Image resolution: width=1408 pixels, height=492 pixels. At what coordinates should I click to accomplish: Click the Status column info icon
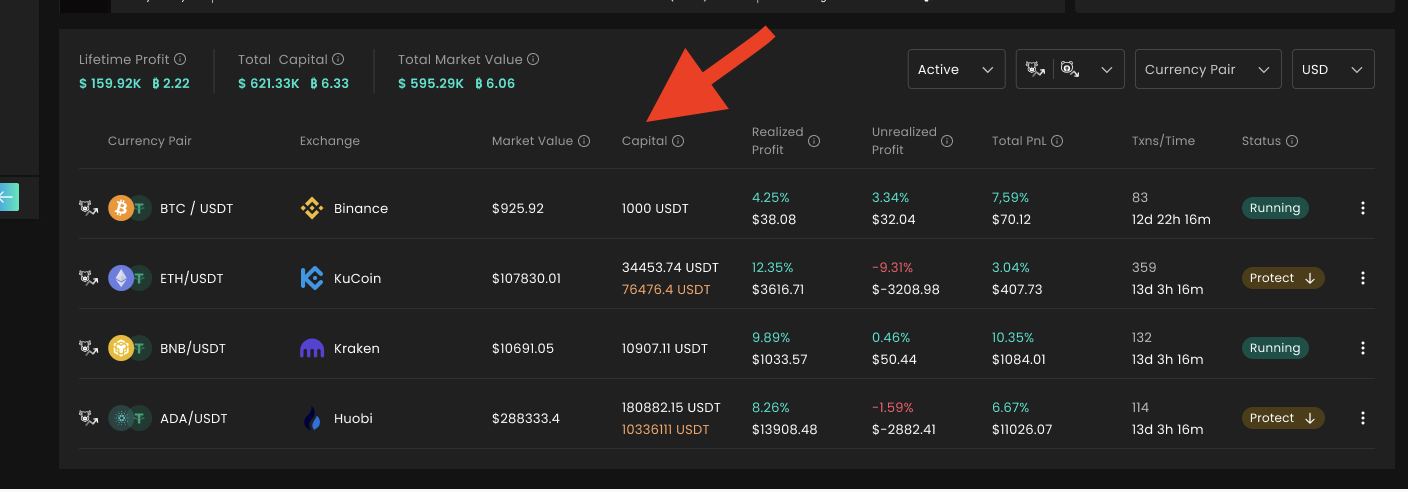(x=1292, y=142)
